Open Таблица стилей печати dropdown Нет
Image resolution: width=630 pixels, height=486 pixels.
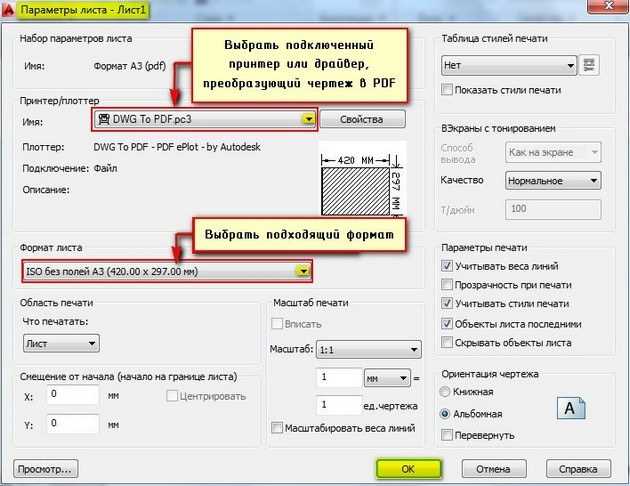(x=509, y=65)
